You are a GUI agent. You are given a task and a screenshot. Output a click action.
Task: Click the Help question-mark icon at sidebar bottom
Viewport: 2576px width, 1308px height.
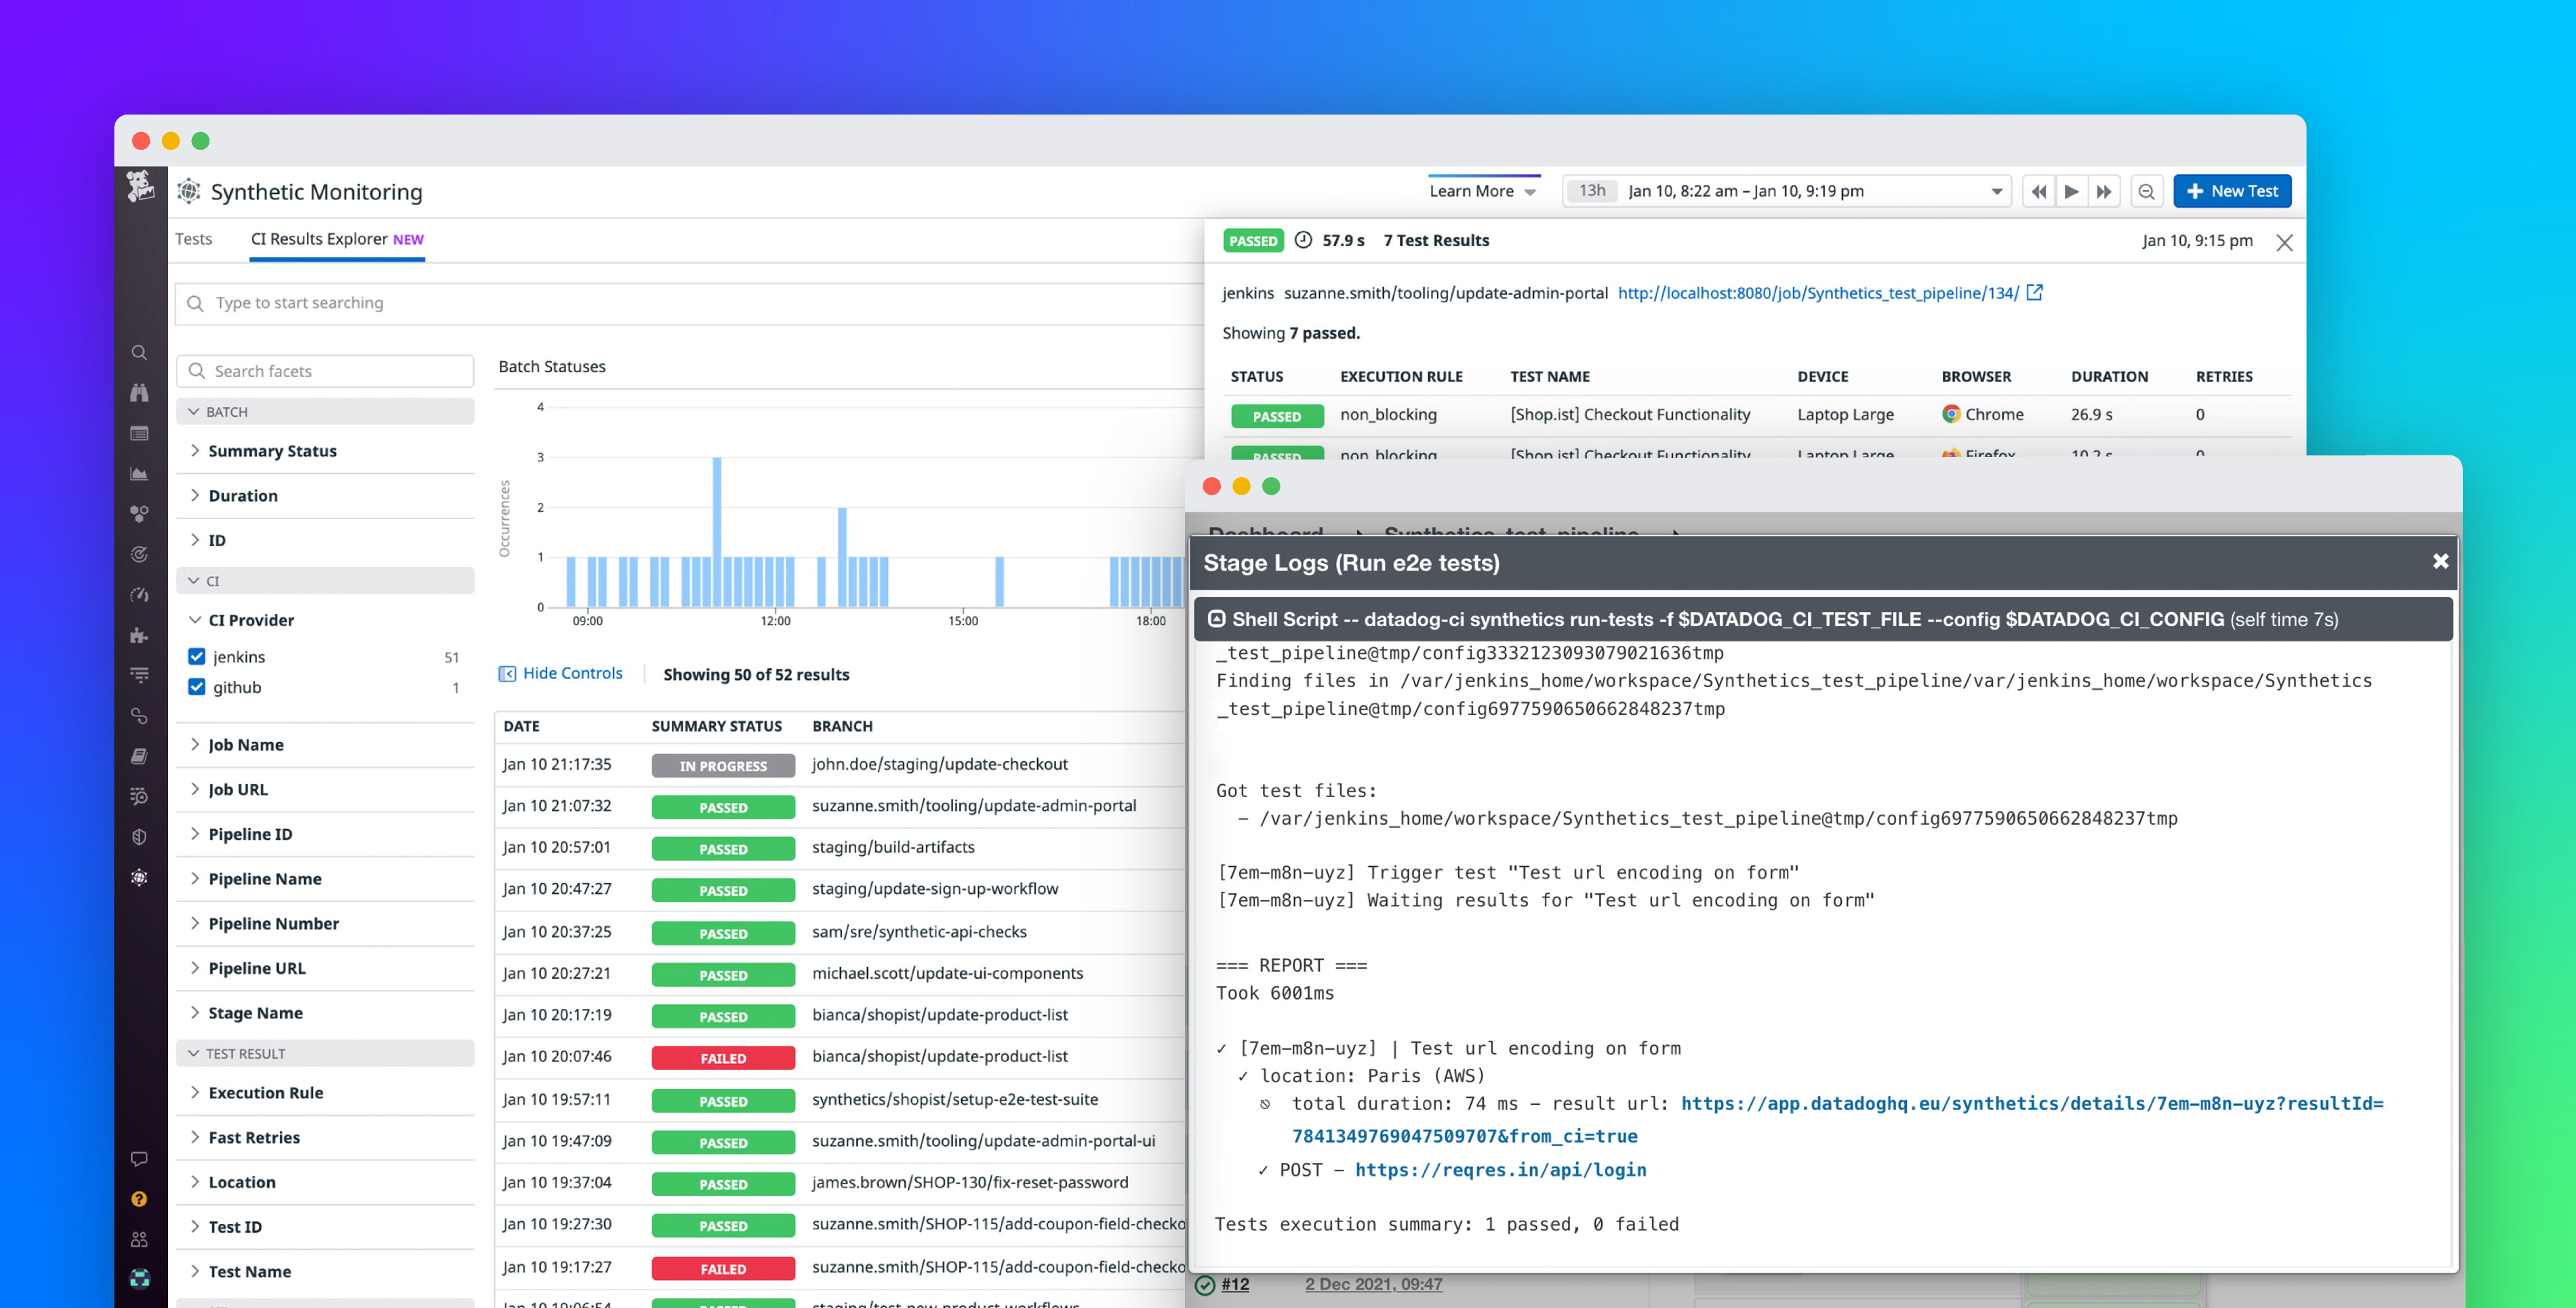pos(140,1198)
